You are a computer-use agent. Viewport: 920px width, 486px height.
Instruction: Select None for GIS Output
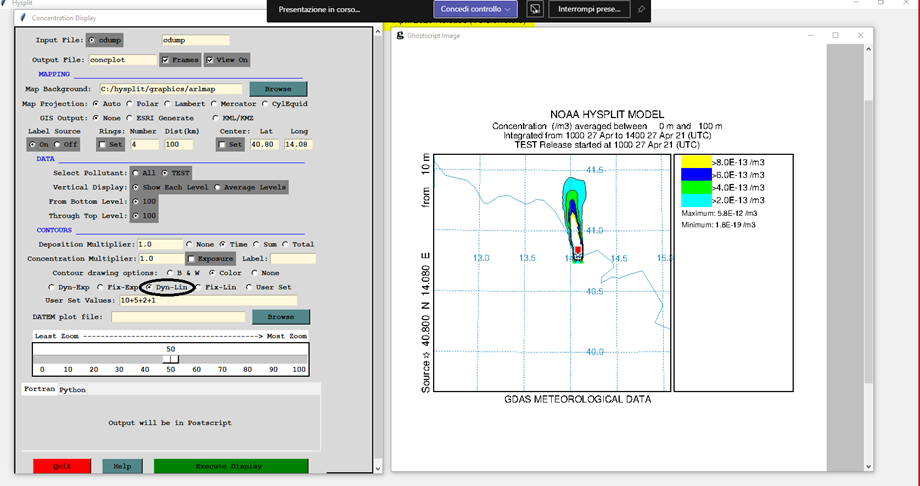(96, 118)
